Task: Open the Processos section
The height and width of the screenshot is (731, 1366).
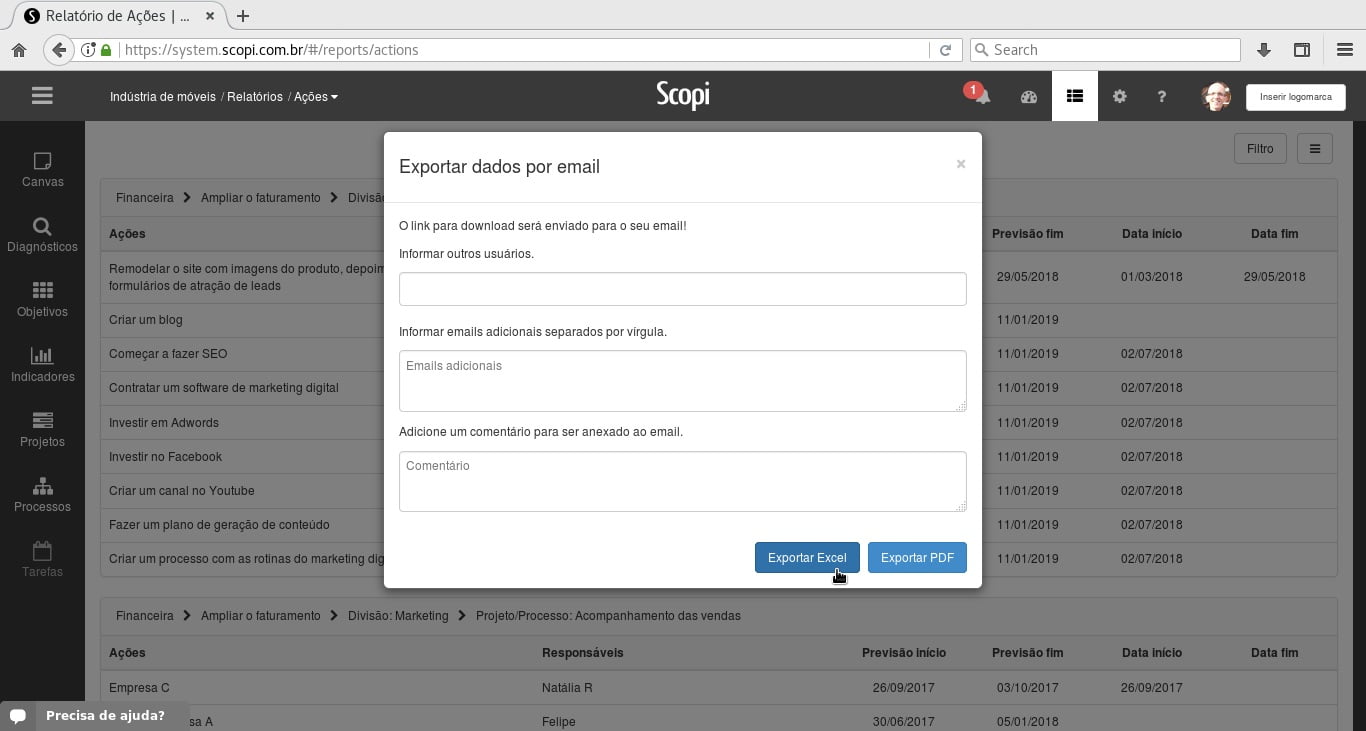Action: pos(42,495)
